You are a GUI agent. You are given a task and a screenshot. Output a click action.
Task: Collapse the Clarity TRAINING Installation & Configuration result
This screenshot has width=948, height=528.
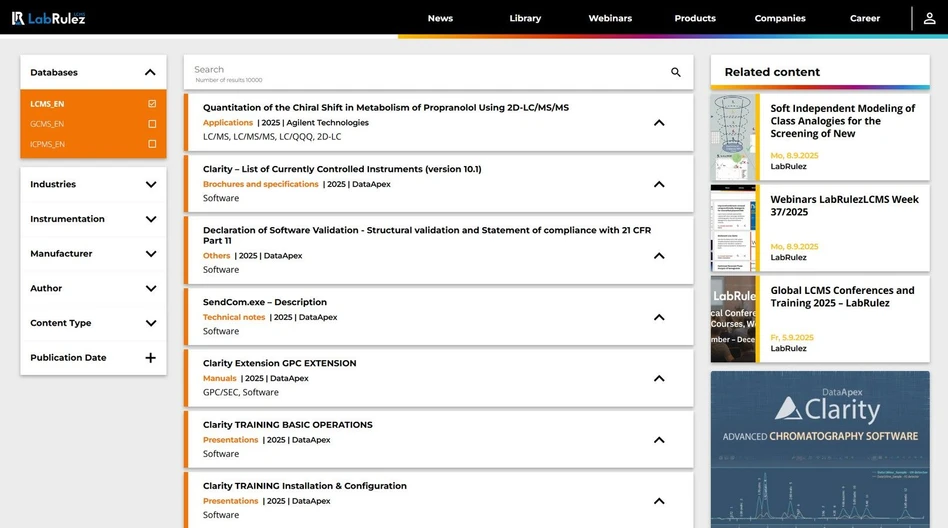coord(659,501)
